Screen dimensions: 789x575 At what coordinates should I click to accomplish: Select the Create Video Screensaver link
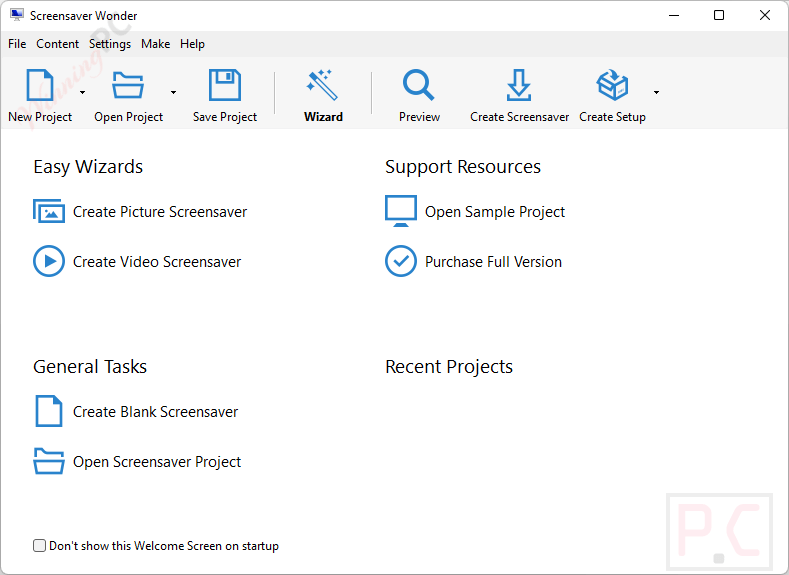[x=157, y=262]
